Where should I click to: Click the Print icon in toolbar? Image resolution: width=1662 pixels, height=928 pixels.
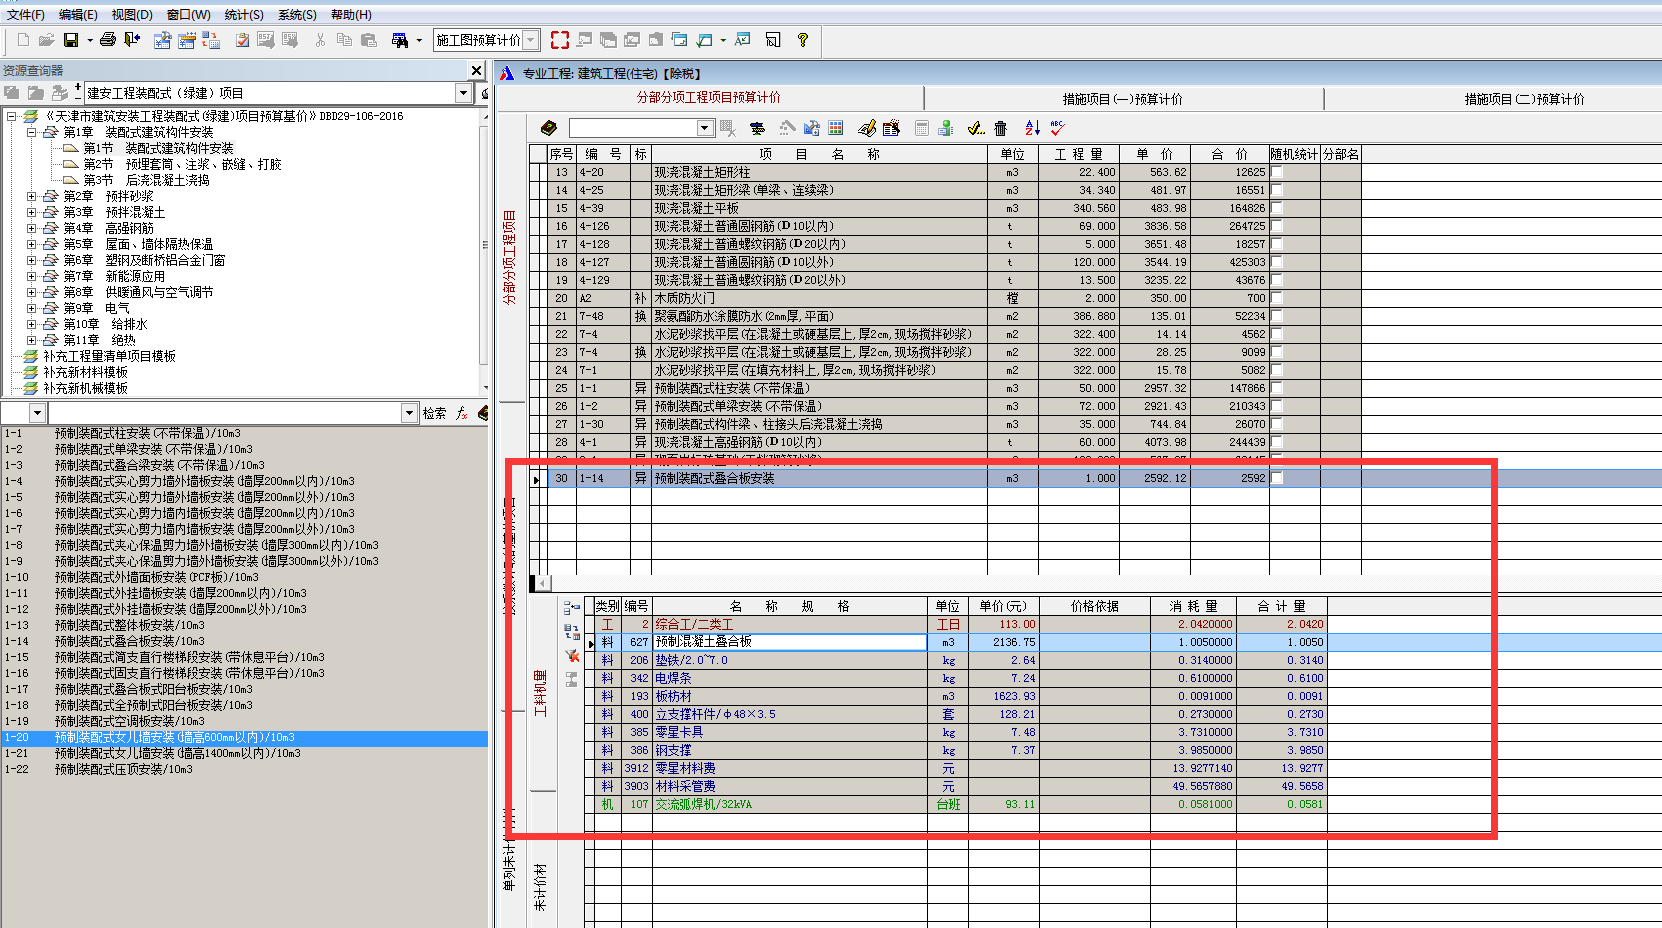[x=108, y=40]
